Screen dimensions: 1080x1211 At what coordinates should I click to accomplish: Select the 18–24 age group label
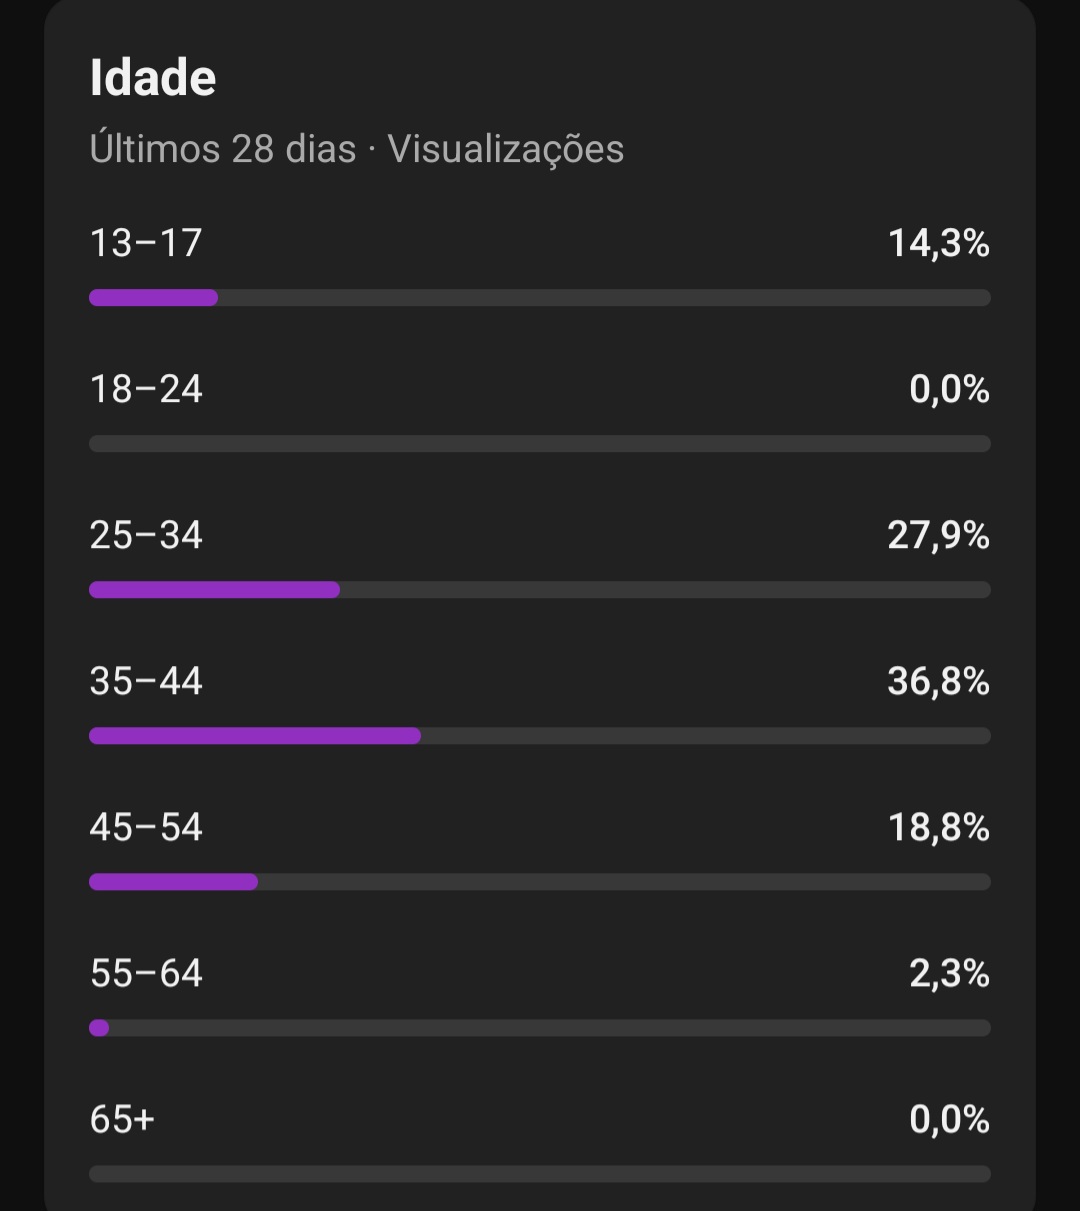[146, 389]
